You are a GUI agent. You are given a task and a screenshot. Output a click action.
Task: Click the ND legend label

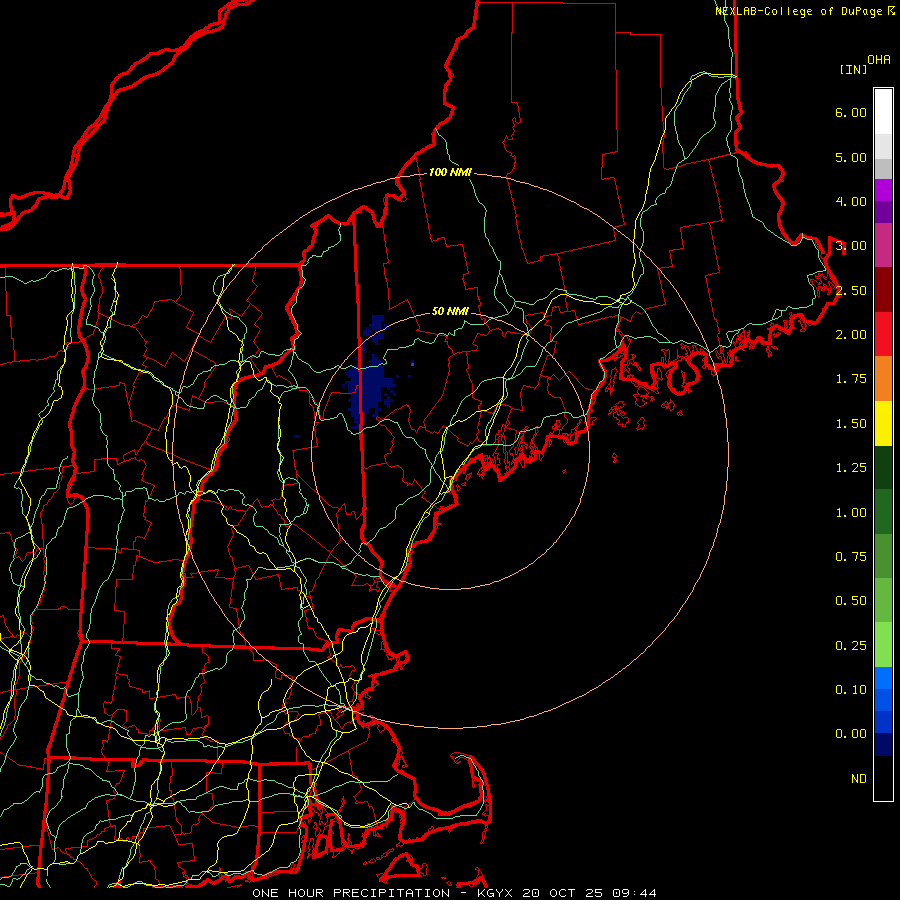859,779
